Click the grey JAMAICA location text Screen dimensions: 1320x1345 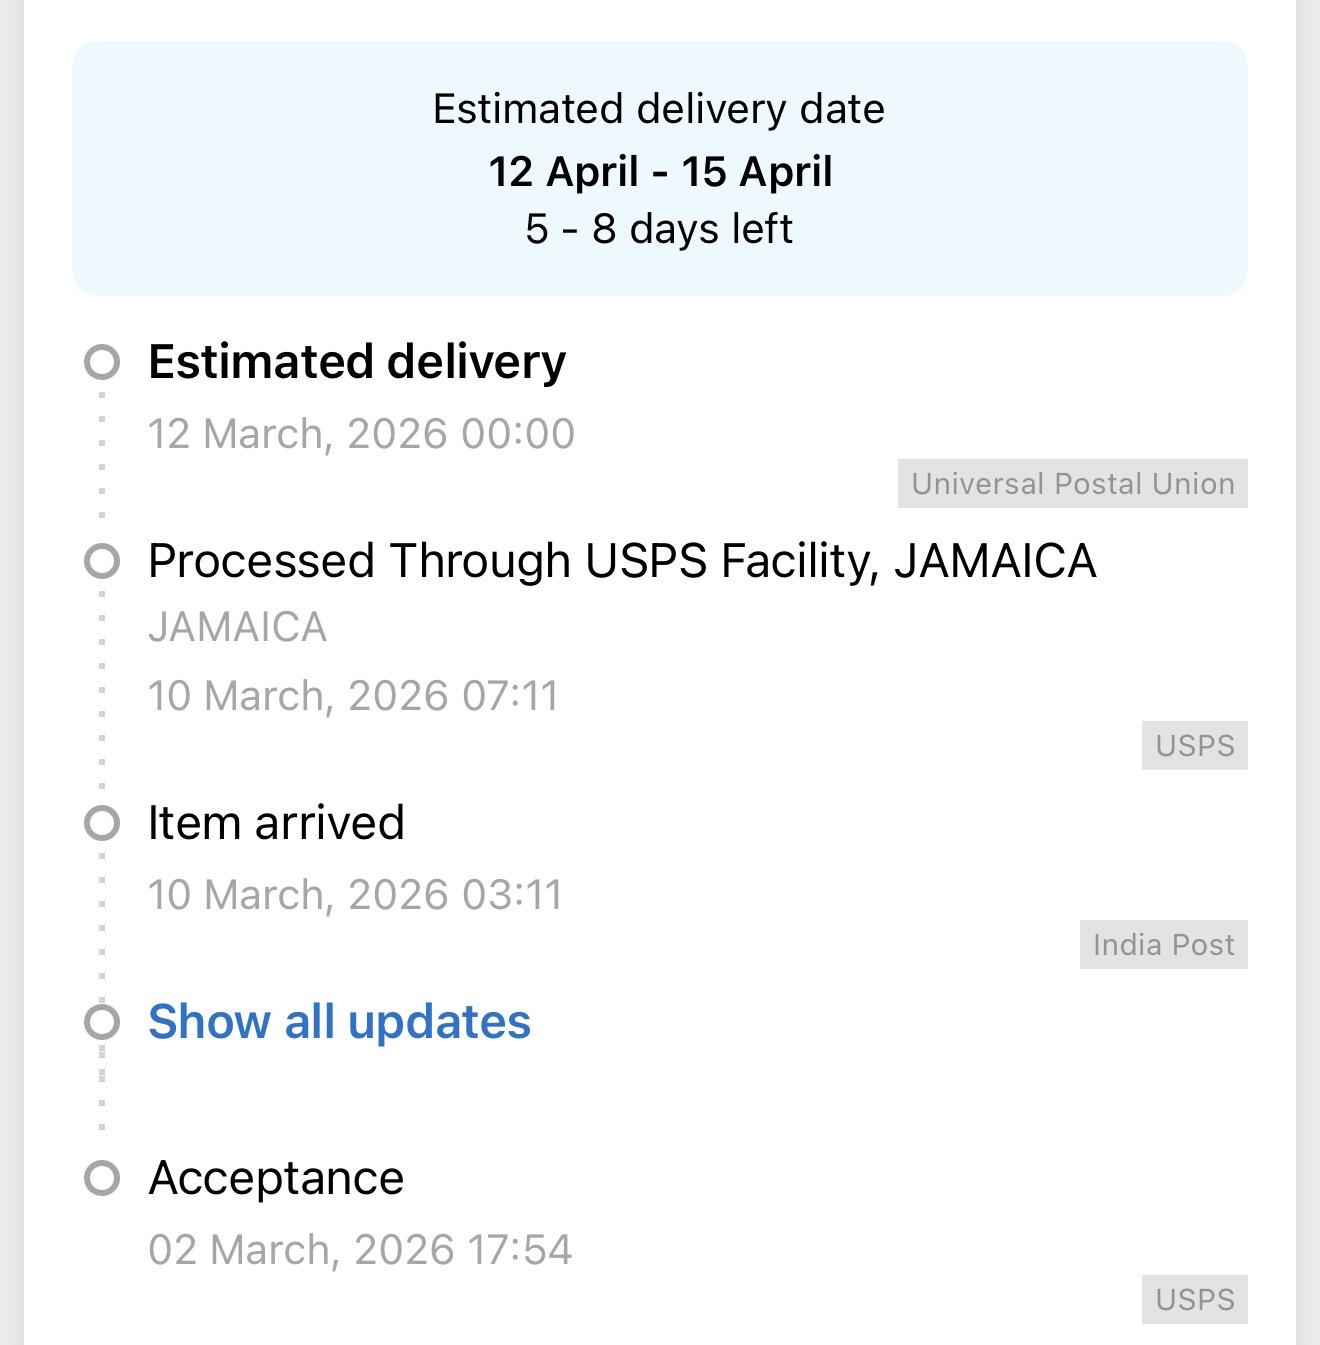[237, 628]
